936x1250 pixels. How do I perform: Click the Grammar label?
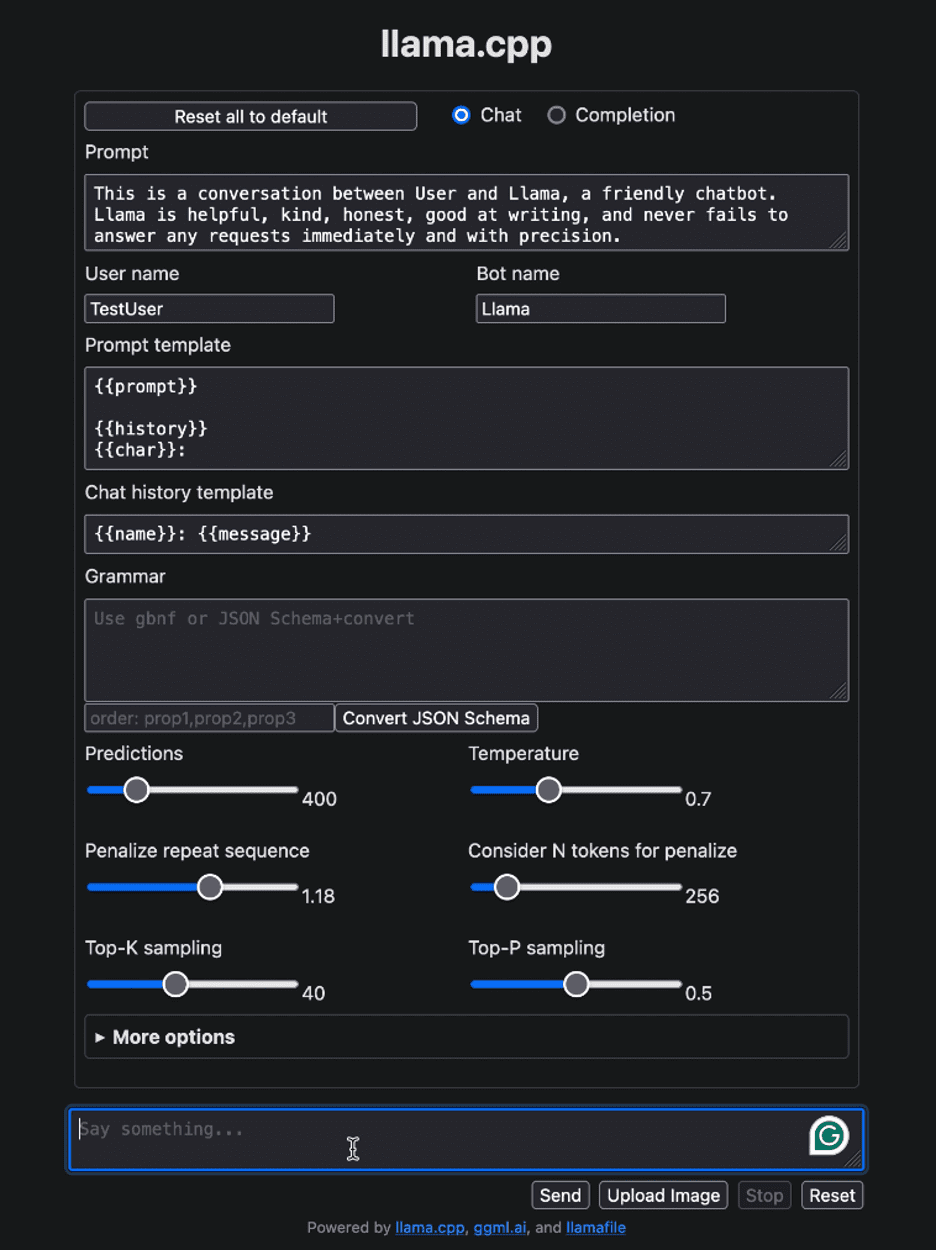[125, 576]
